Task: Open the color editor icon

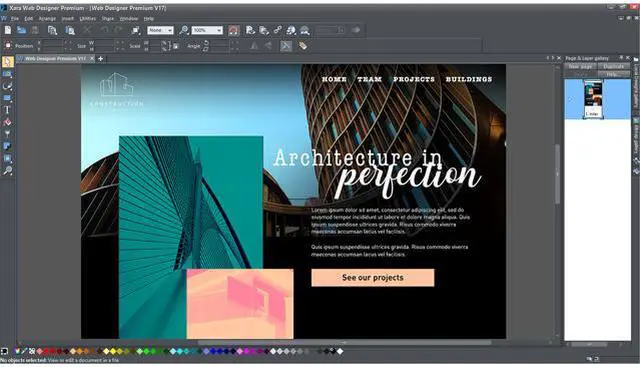Action: (x=17, y=351)
